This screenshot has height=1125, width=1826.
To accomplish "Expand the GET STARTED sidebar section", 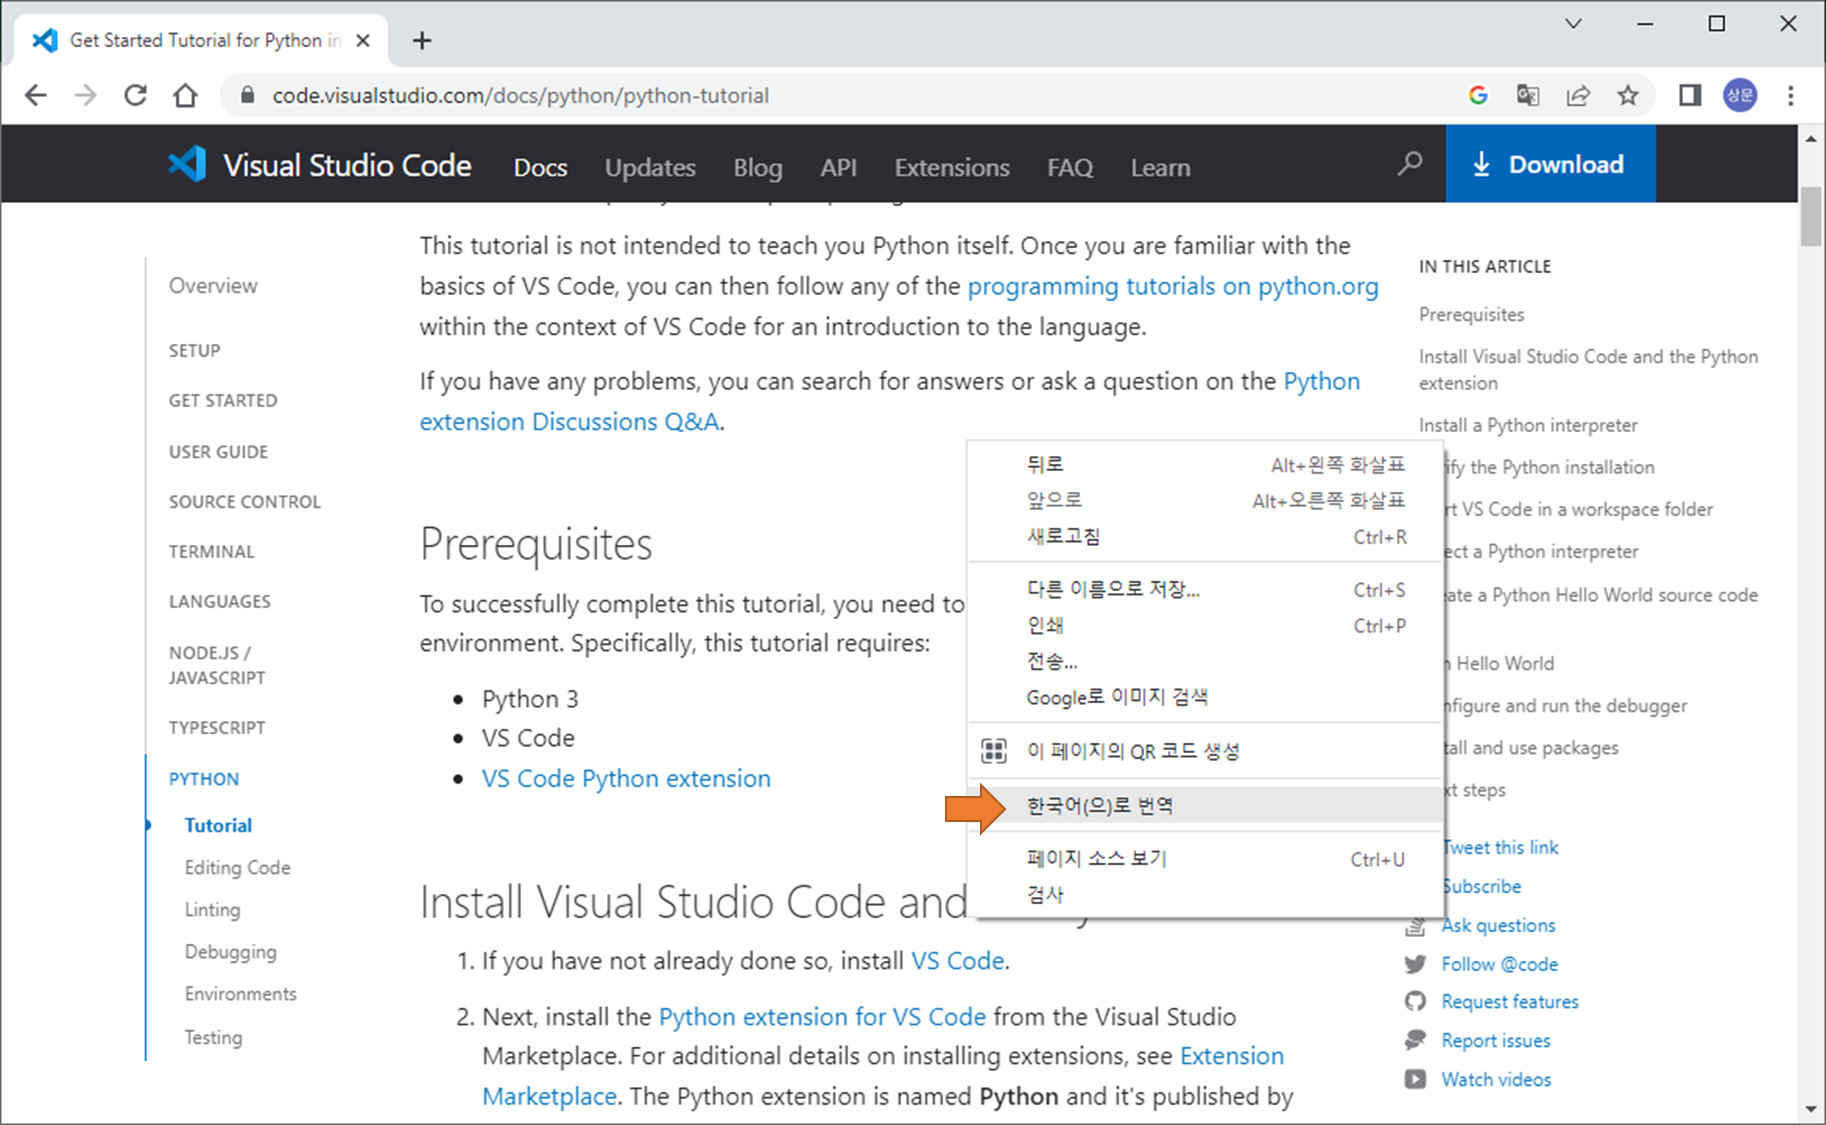I will point(223,400).
